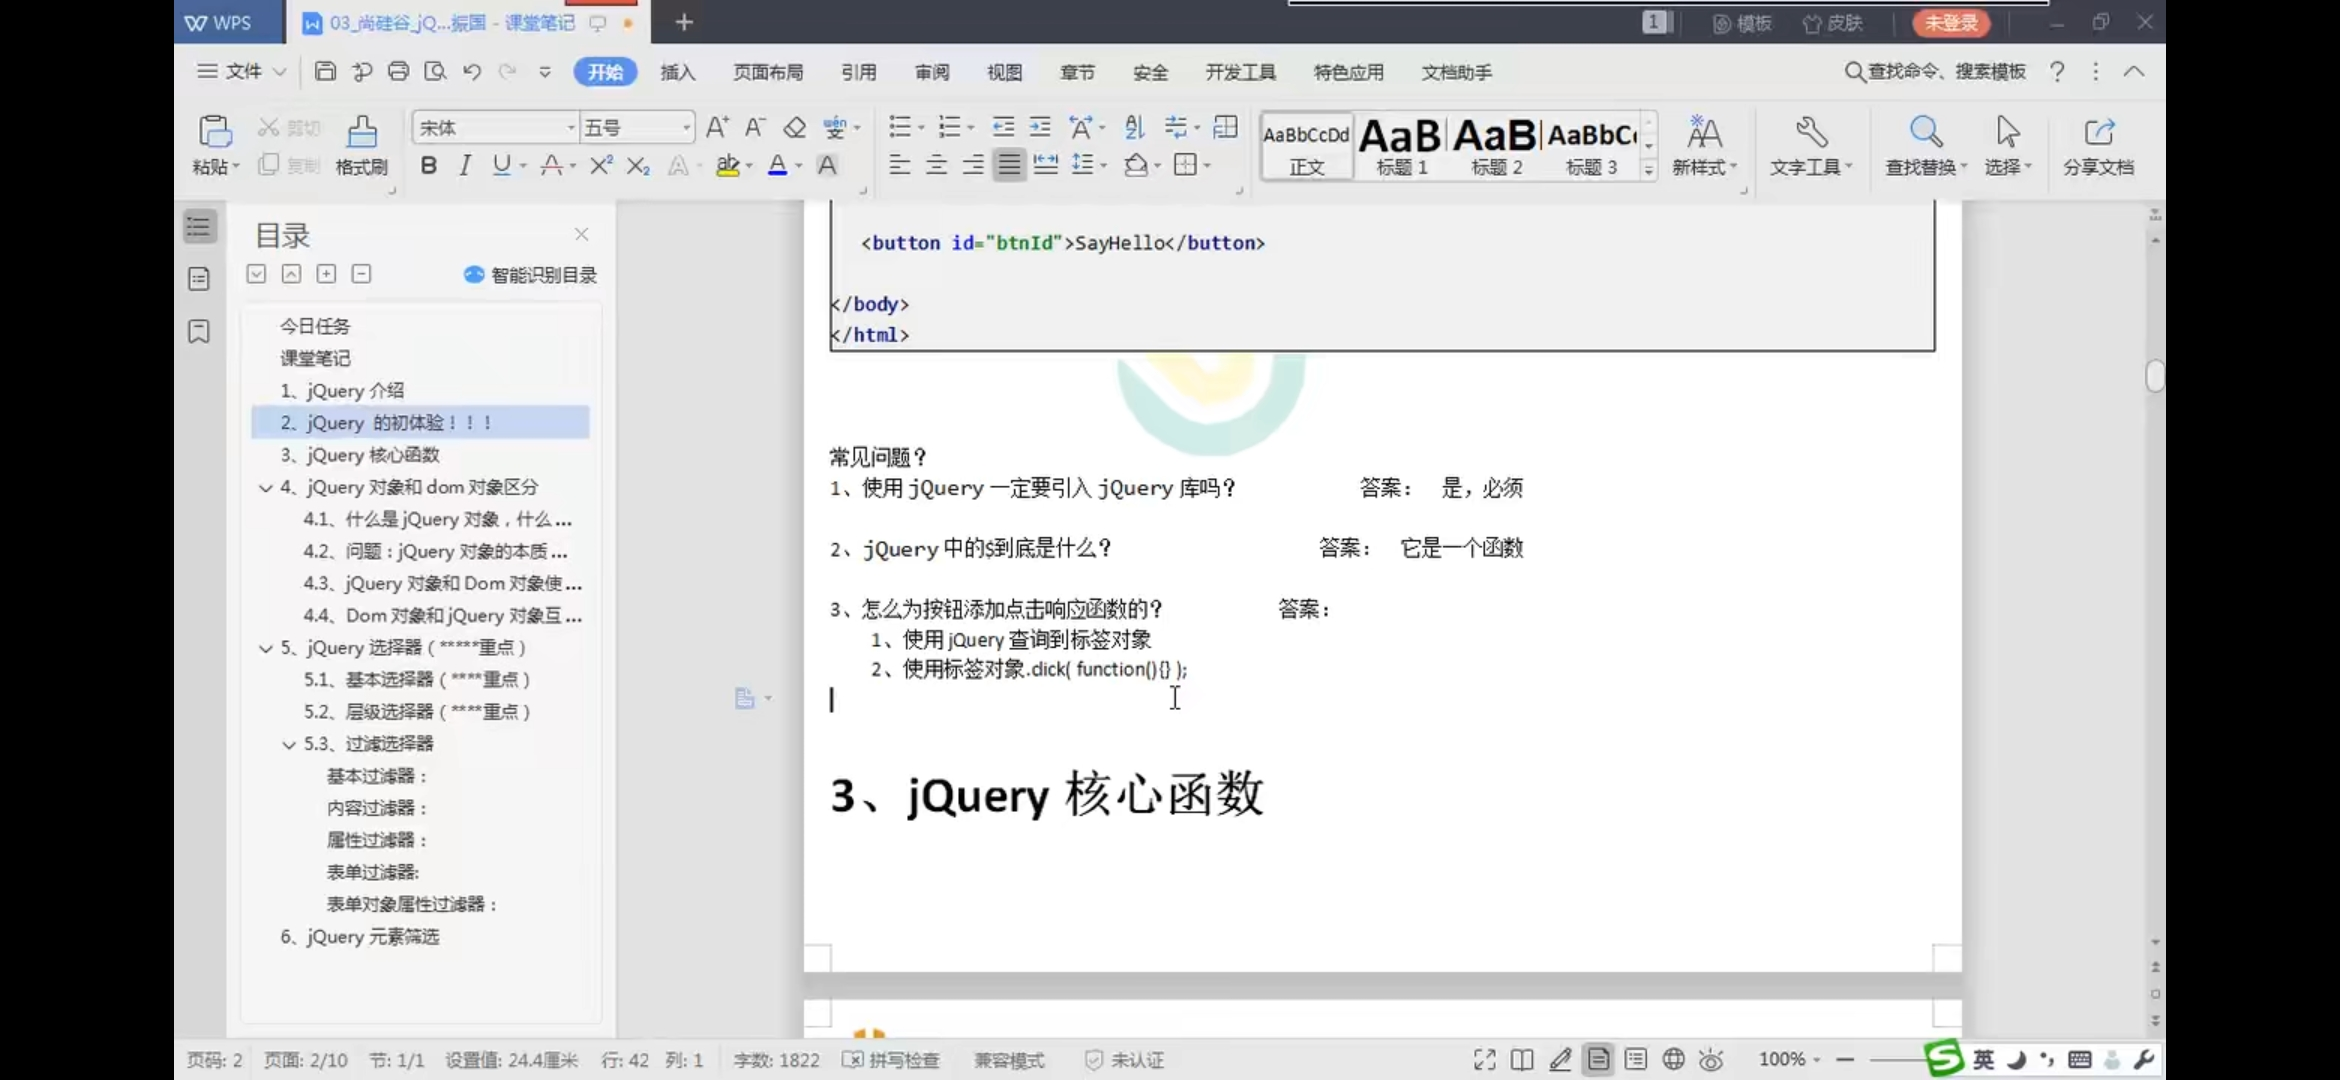Open Print Preview icon
The height and width of the screenshot is (1080, 2340).
(435, 71)
